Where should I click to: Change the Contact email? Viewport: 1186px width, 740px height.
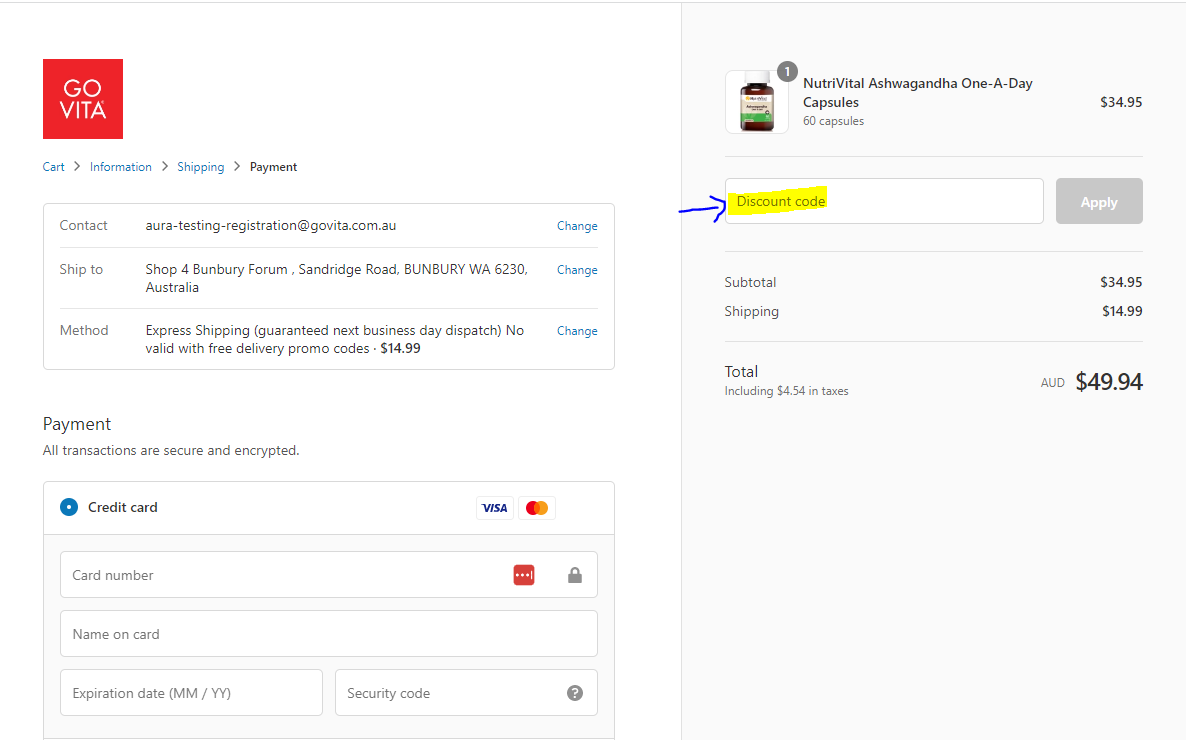click(577, 225)
